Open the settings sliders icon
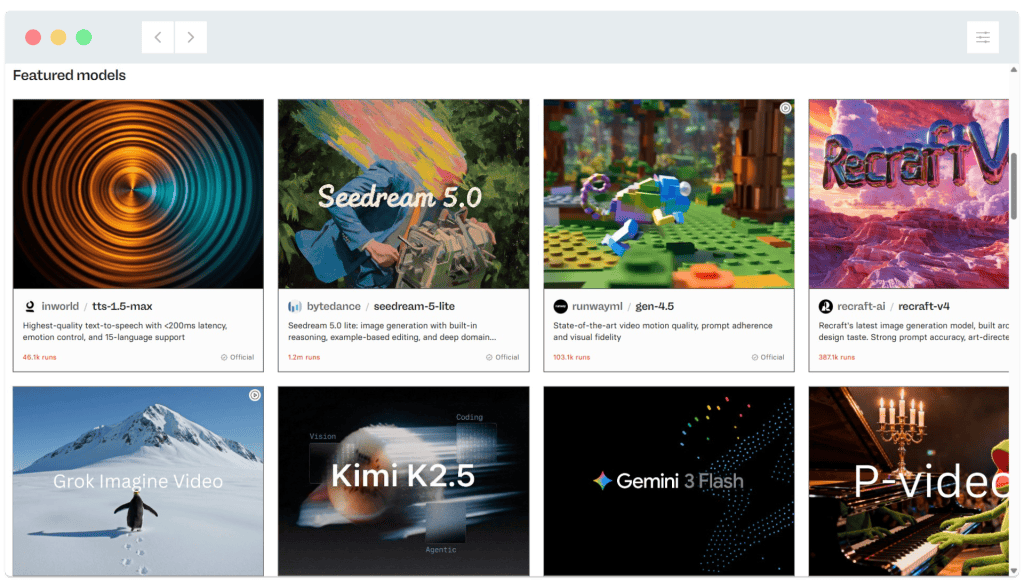Screen dimensions: 1024x587 [982, 37]
